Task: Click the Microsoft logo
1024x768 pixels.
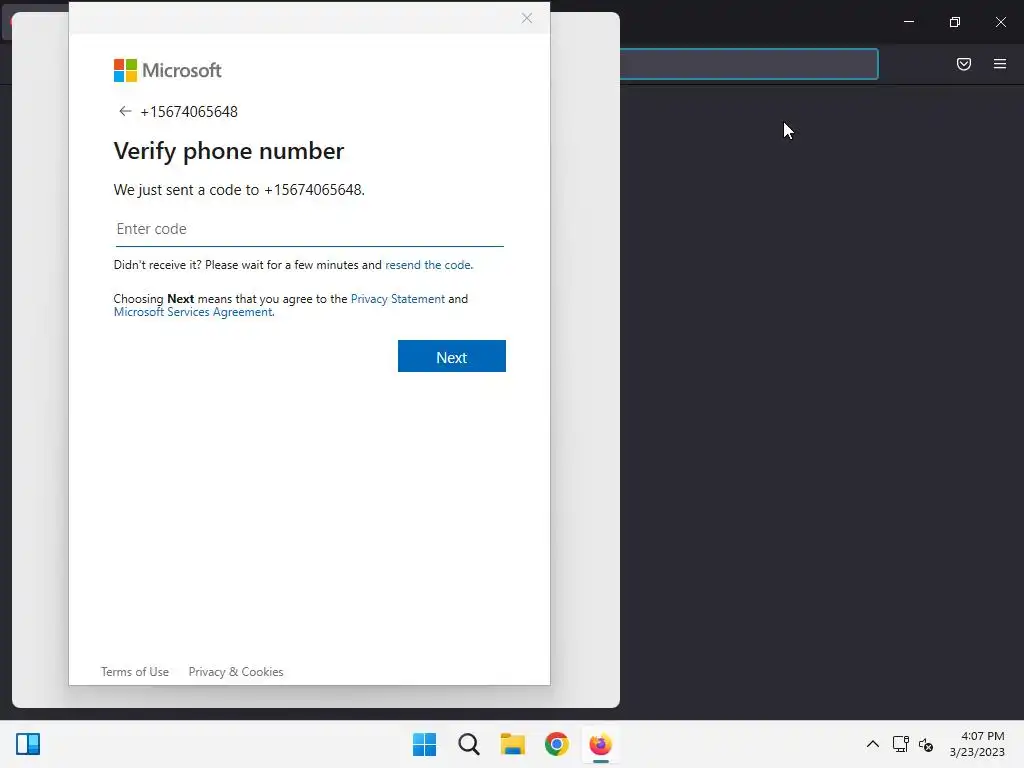Action: [x=167, y=71]
